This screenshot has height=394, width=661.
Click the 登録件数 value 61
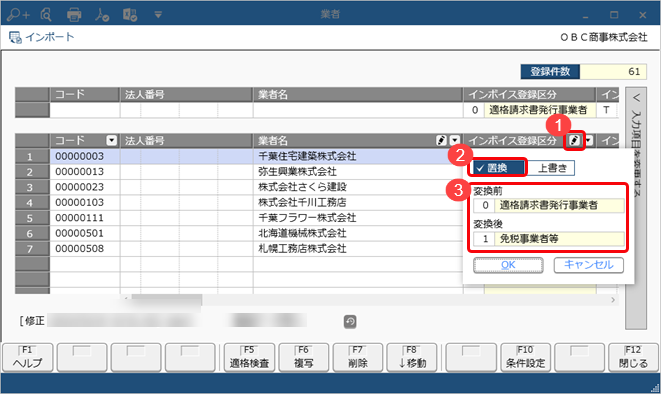click(613, 72)
